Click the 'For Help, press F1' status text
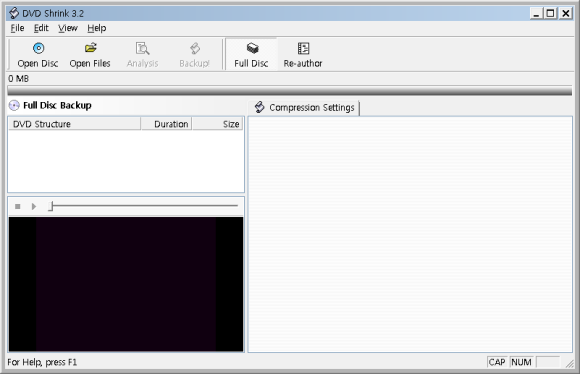 coord(42,362)
